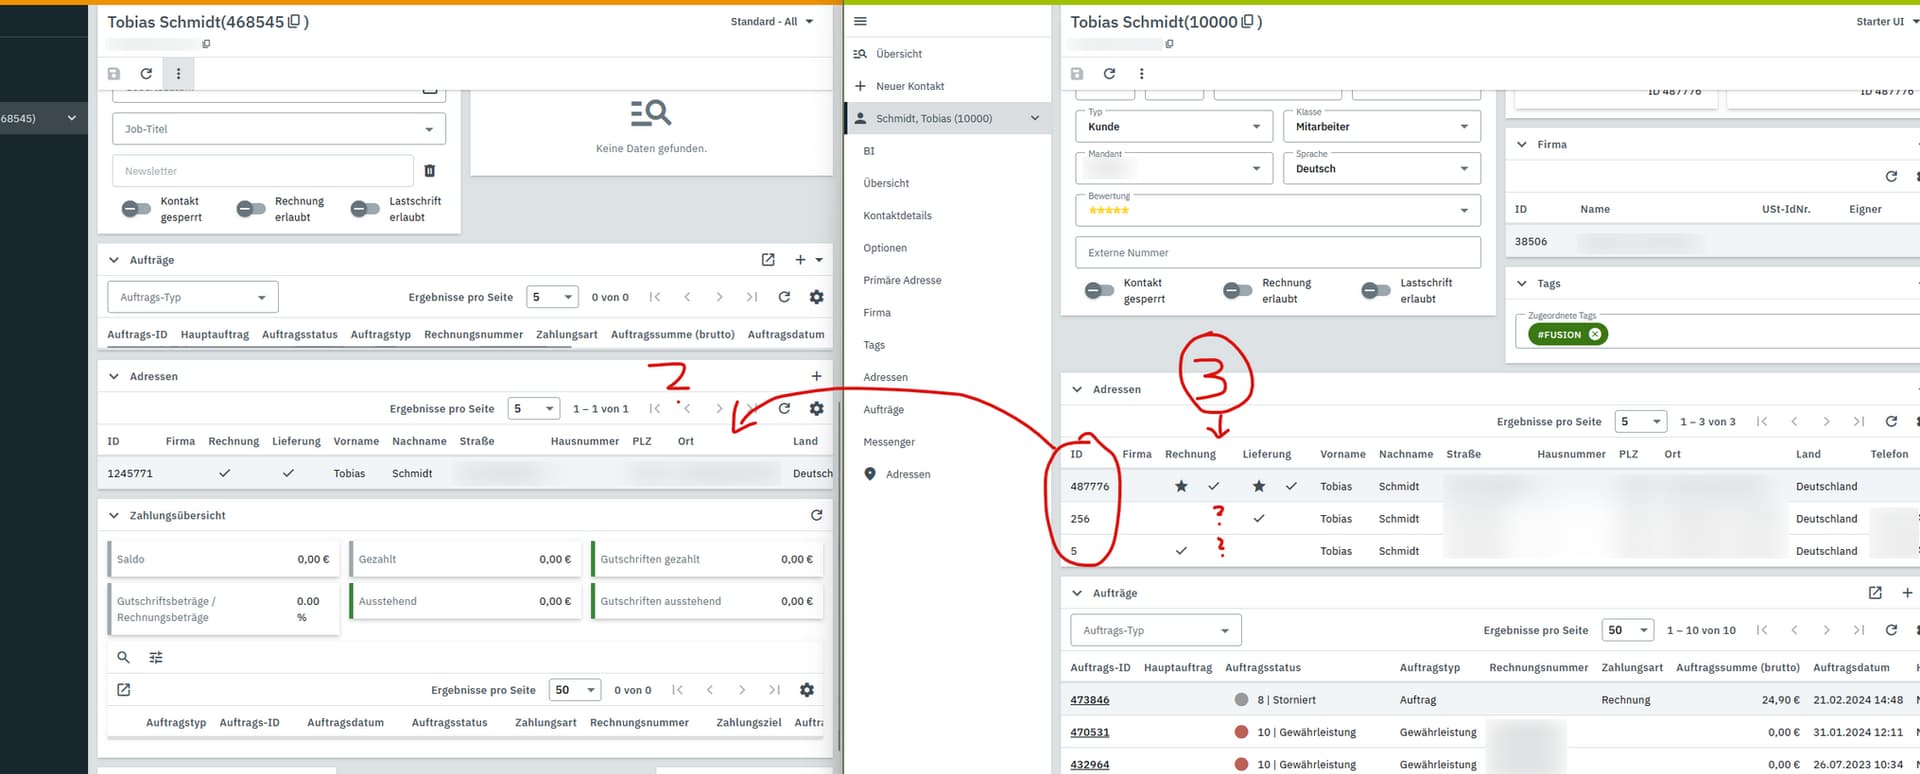Viewport: 1920px width, 774px height.
Task: Enable Rechnung erlaubt in right panel
Action: (x=1237, y=290)
